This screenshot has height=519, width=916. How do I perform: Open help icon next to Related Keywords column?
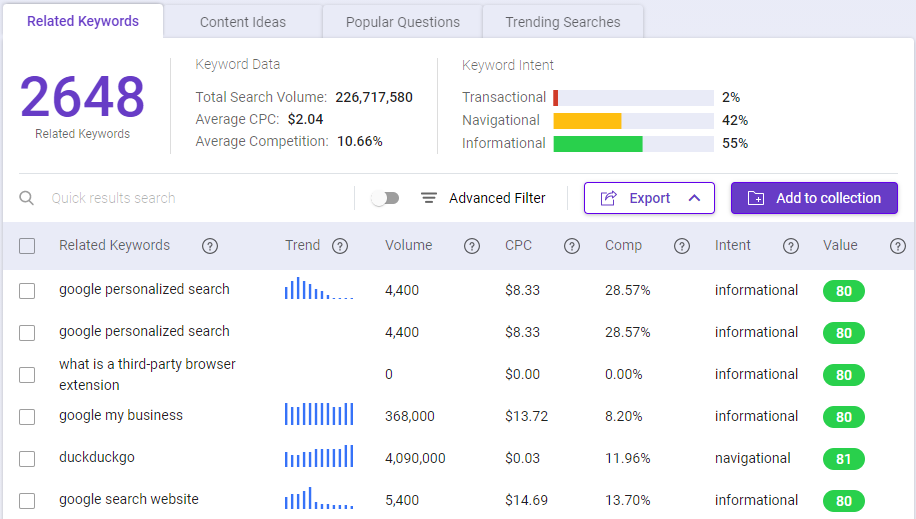point(210,246)
